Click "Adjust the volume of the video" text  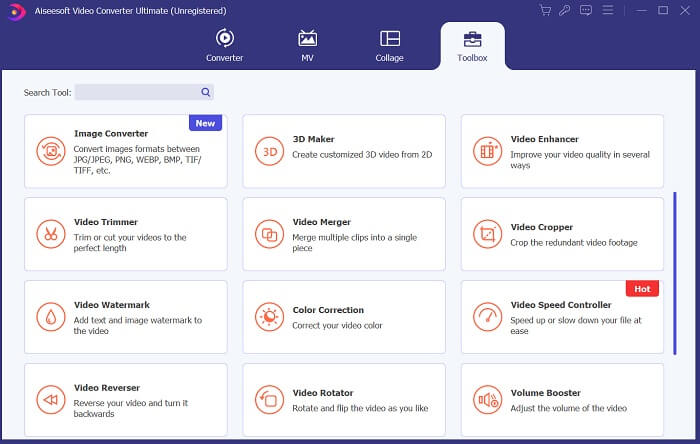tap(568, 408)
